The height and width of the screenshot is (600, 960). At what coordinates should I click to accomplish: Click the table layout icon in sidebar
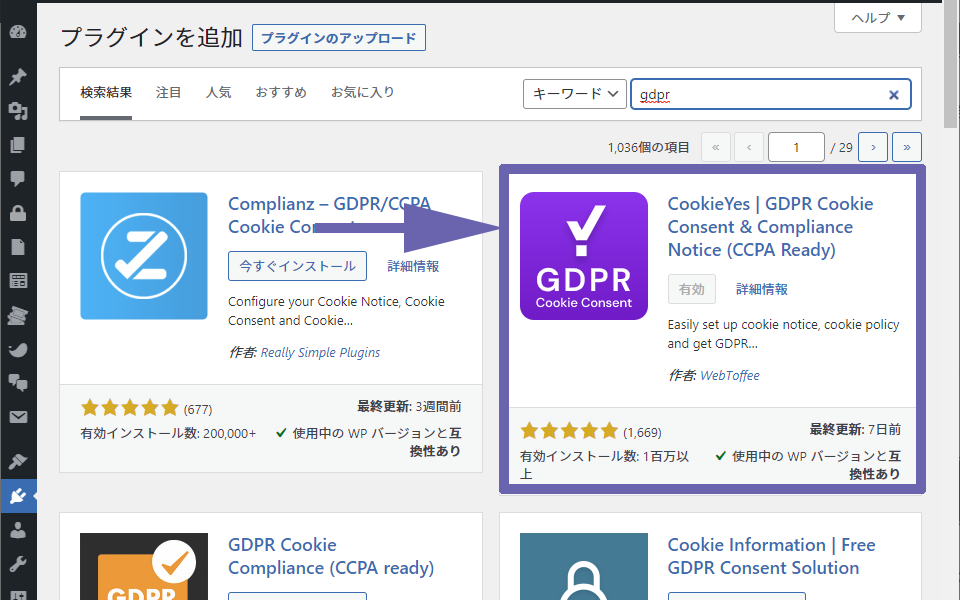pos(18,281)
